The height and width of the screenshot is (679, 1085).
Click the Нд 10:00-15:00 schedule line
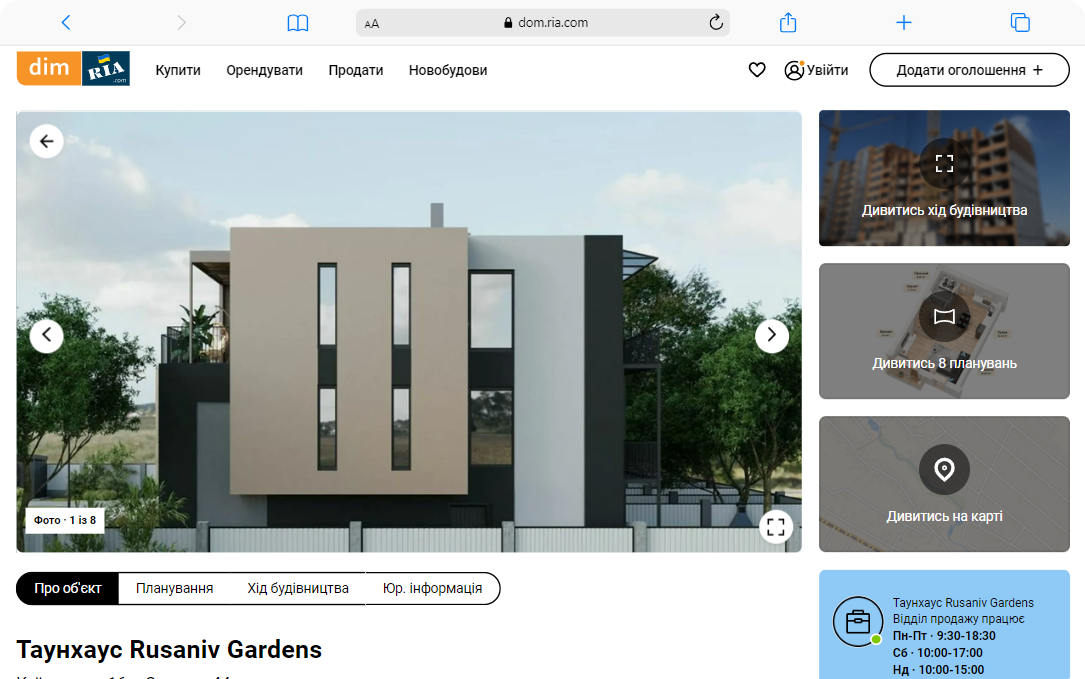pos(938,669)
